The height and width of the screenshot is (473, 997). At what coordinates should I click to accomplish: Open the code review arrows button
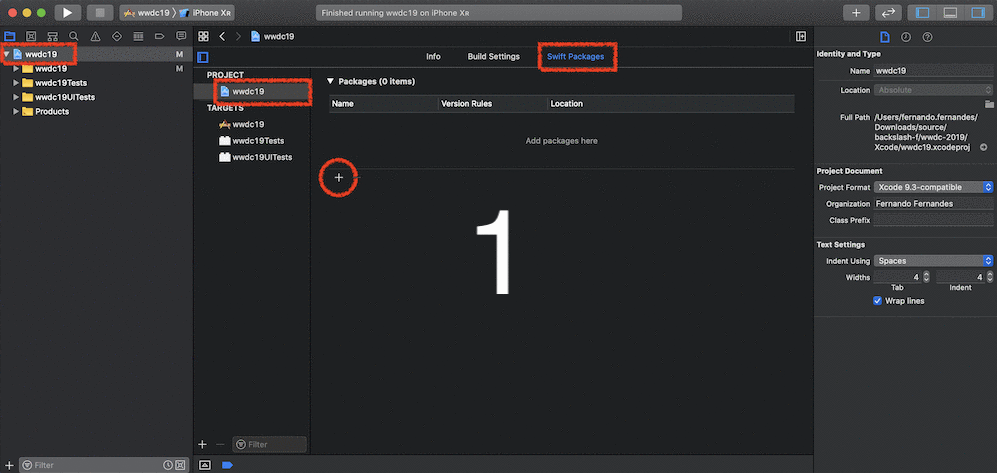click(888, 13)
